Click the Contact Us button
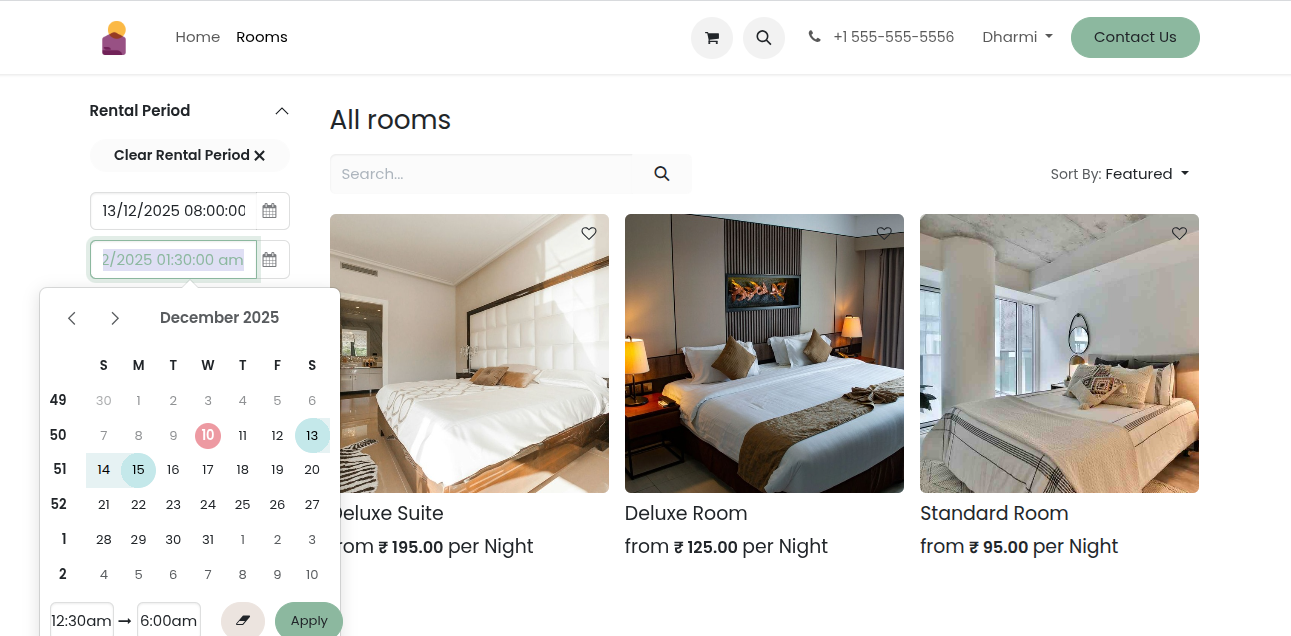 pyautogui.click(x=1135, y=37)
